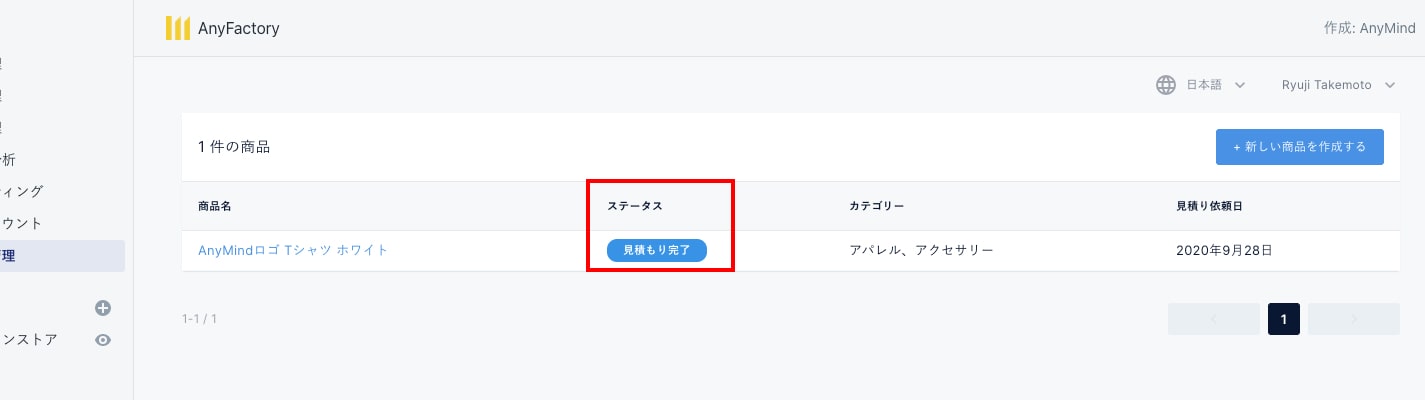
Task: Click the globe language icon
Action: point(1165,85)
